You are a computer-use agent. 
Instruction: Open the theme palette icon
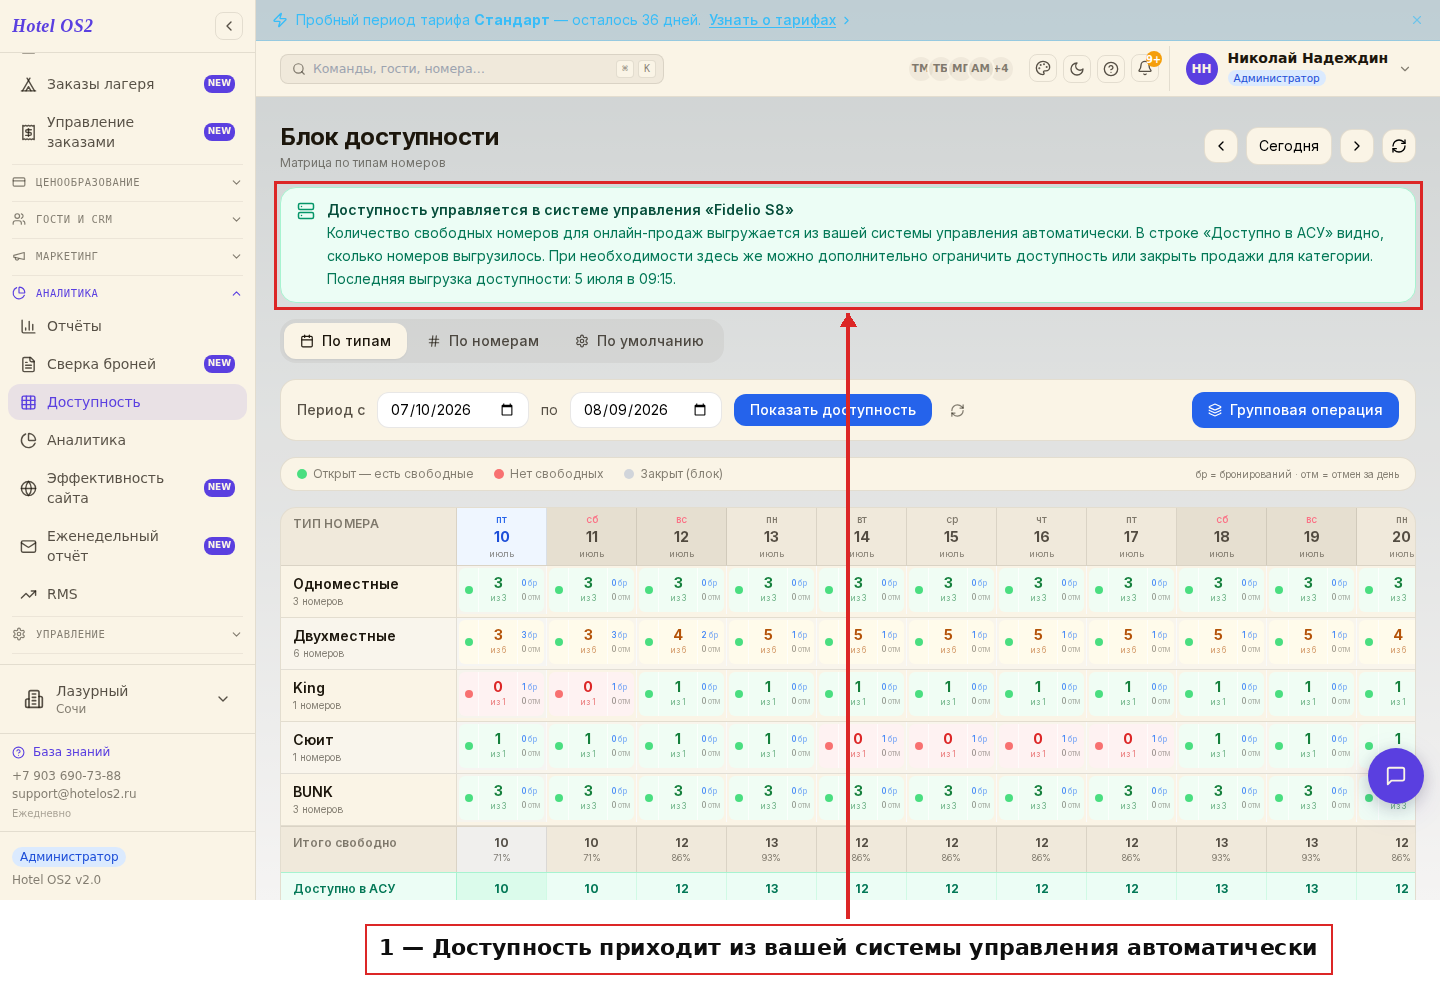1043,69
